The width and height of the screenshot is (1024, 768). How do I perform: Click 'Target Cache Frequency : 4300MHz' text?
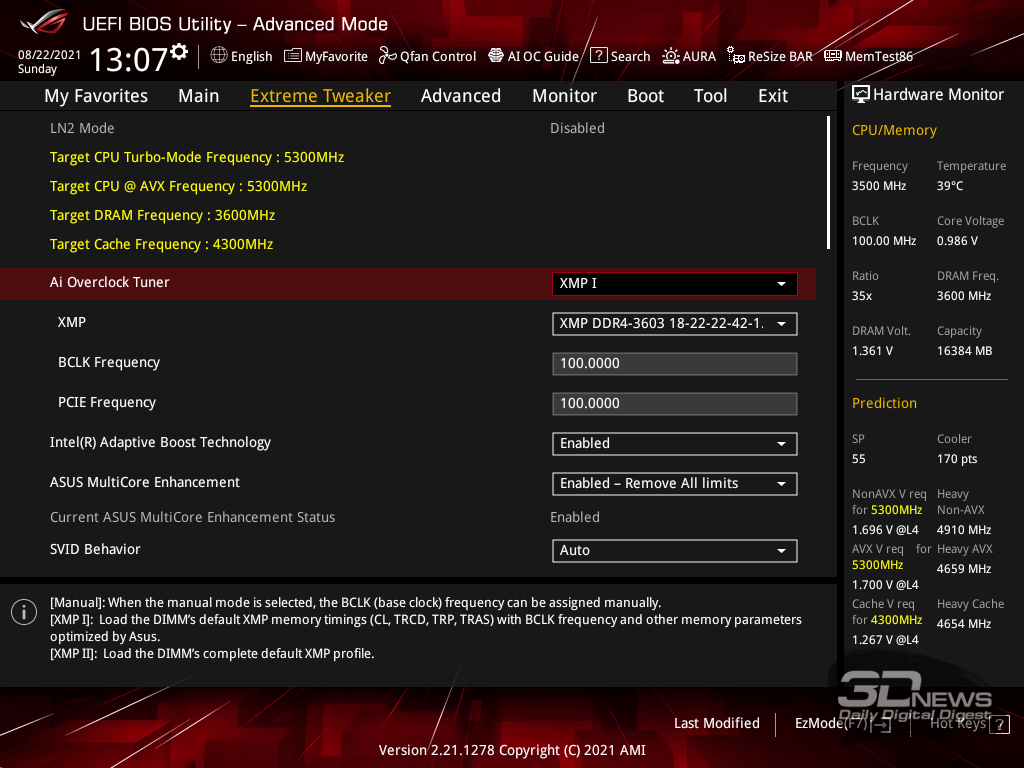point(161,244)
